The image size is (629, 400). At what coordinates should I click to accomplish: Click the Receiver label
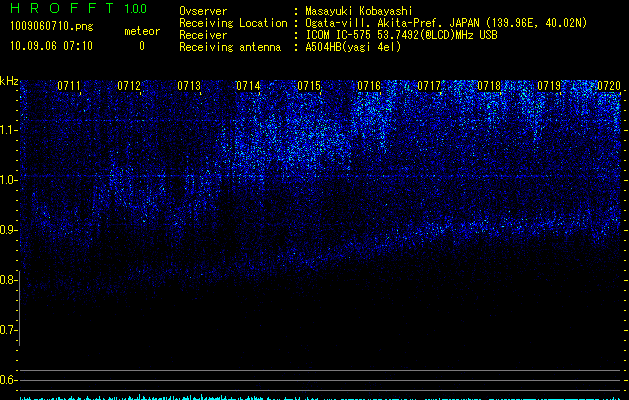tap(203, 35)
